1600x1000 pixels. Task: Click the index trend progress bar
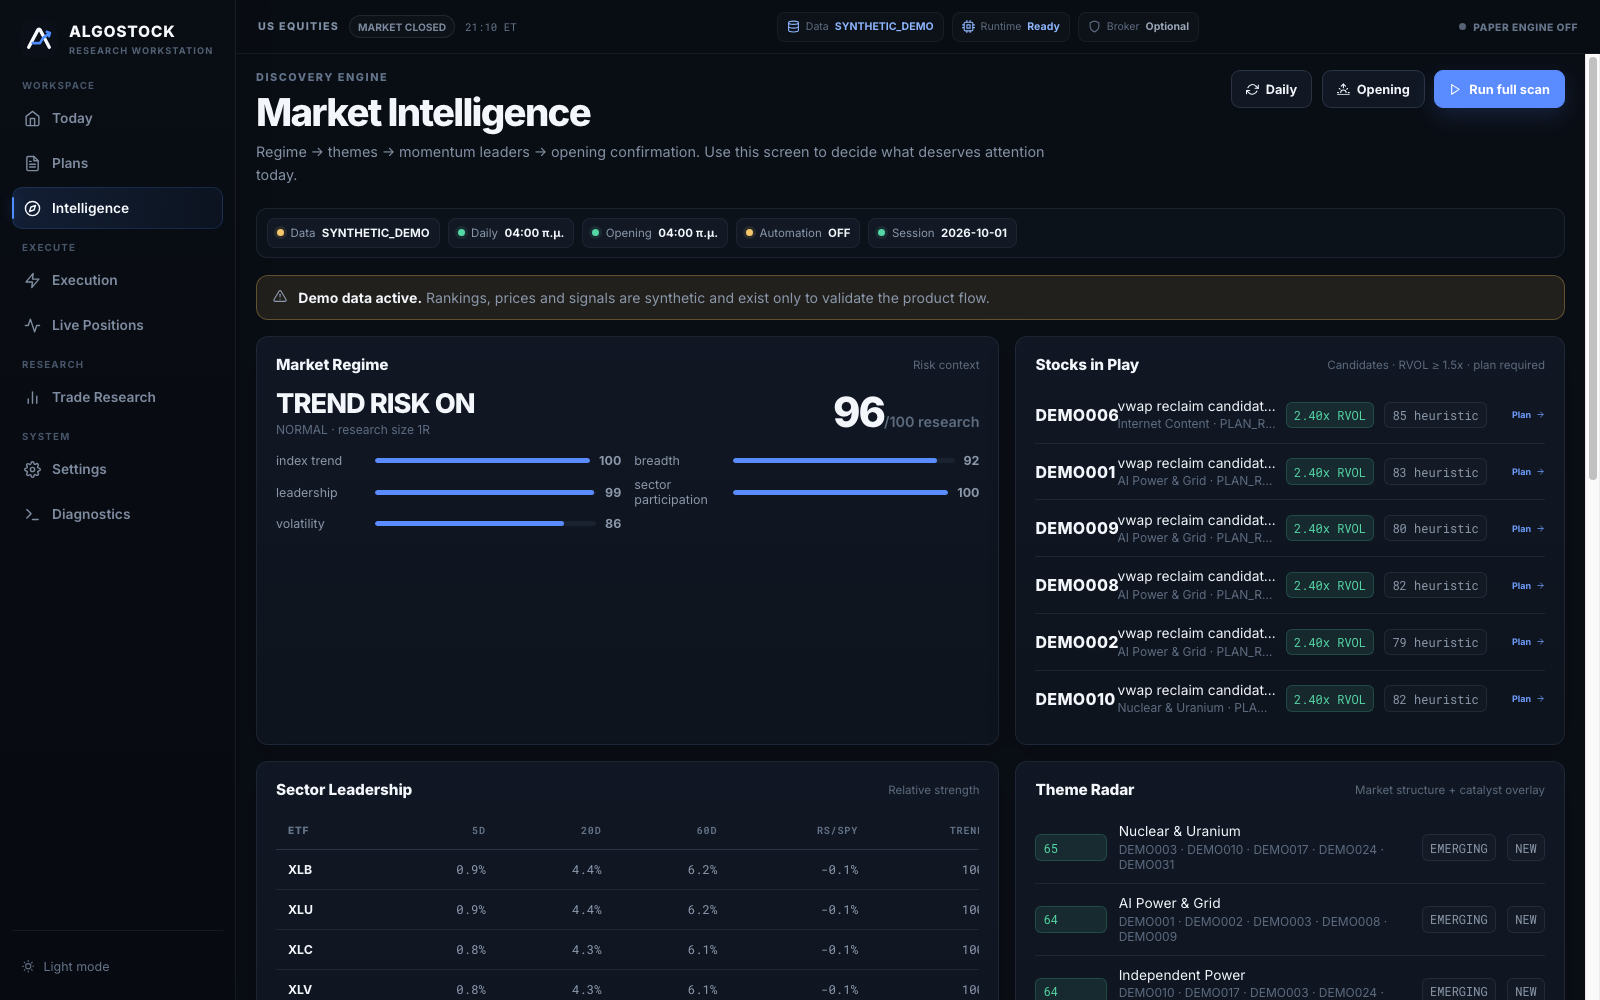pos(483,461)
